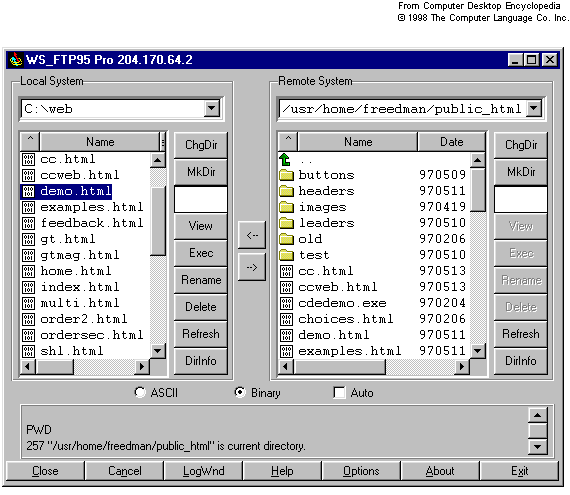
Task: Click the local DirInfo button
Action: point(201,361)
